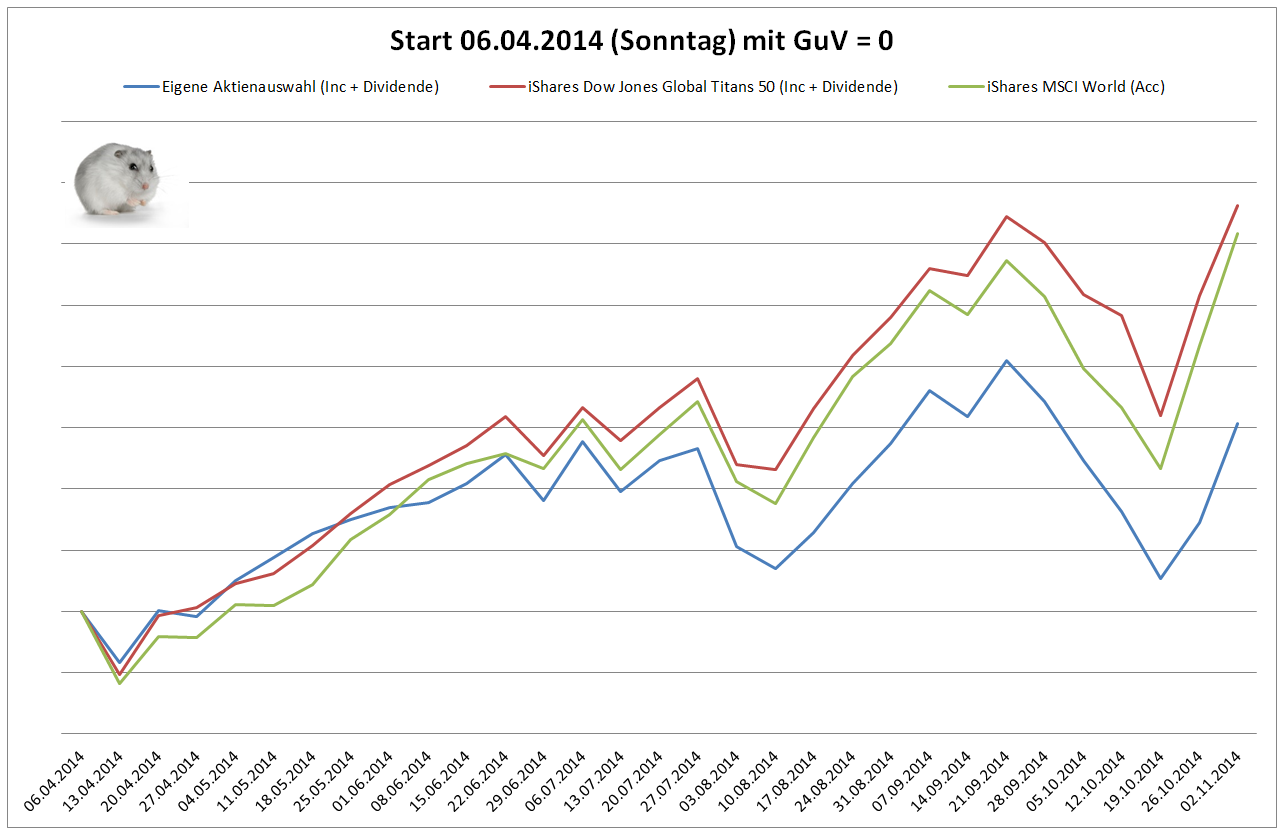1283x834 pixels.
Task: Click red line peak at 21.09.2014
Action: [1006, 216]
